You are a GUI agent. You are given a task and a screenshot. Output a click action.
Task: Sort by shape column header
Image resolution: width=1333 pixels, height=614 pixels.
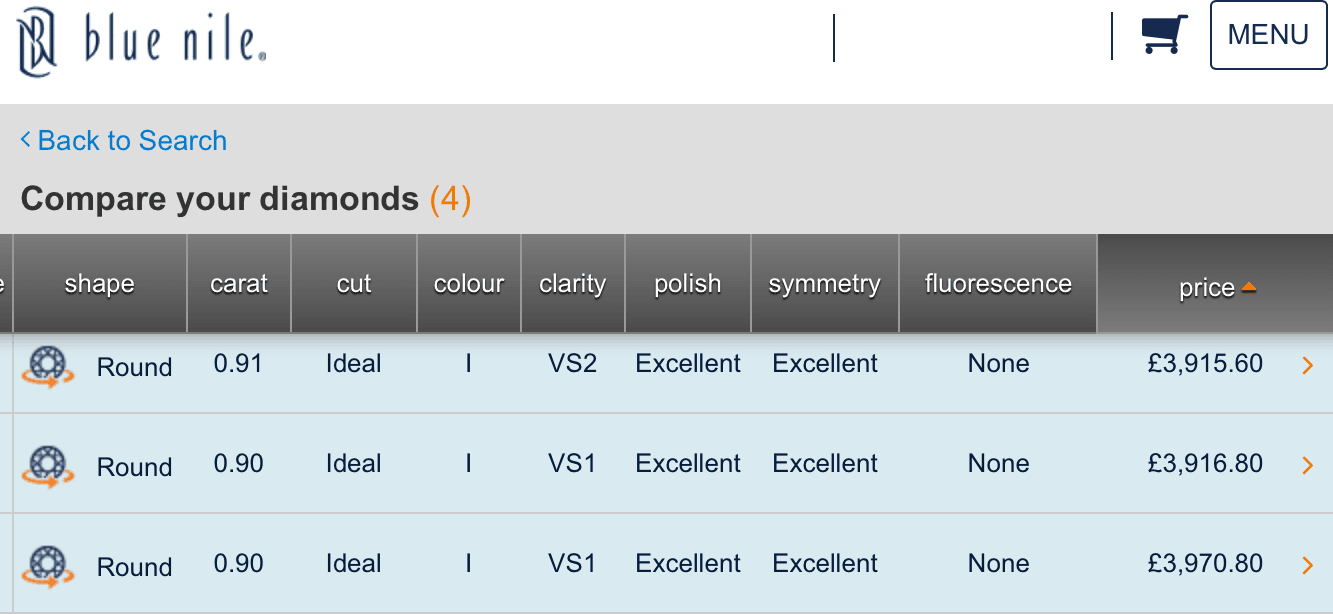pos(99,284)
